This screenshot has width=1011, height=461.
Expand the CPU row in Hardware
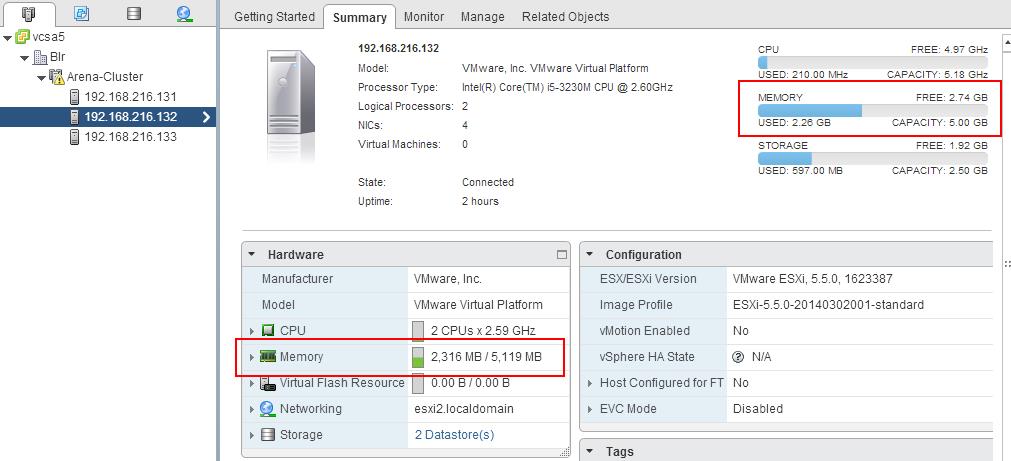pos(252,331)
